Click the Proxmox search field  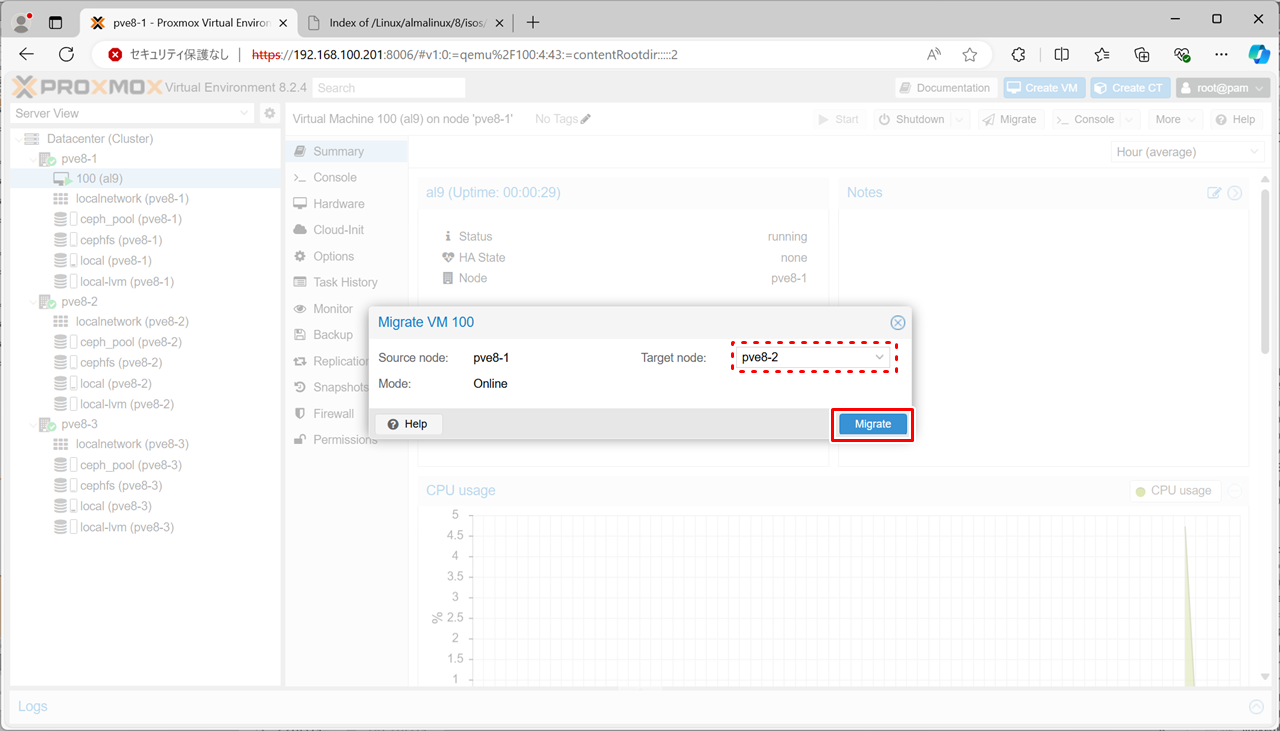point(388,88)
